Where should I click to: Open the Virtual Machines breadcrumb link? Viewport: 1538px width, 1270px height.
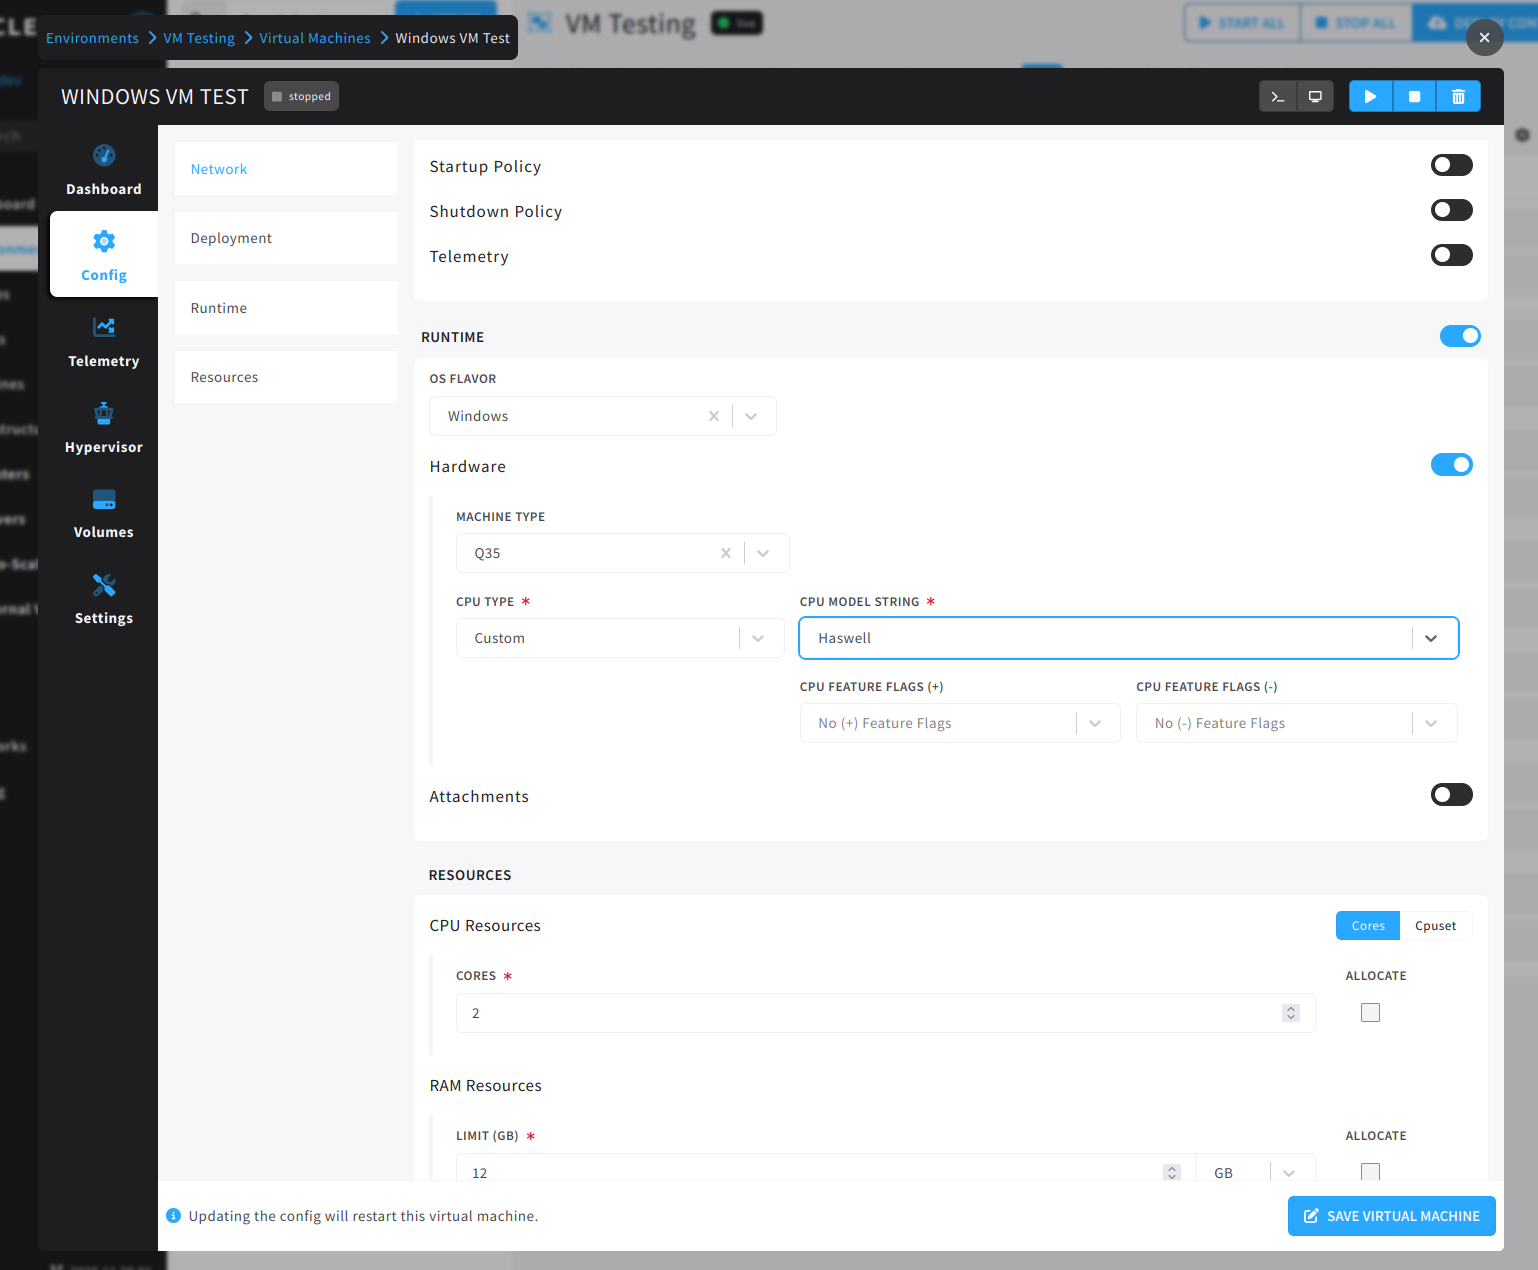314,37
